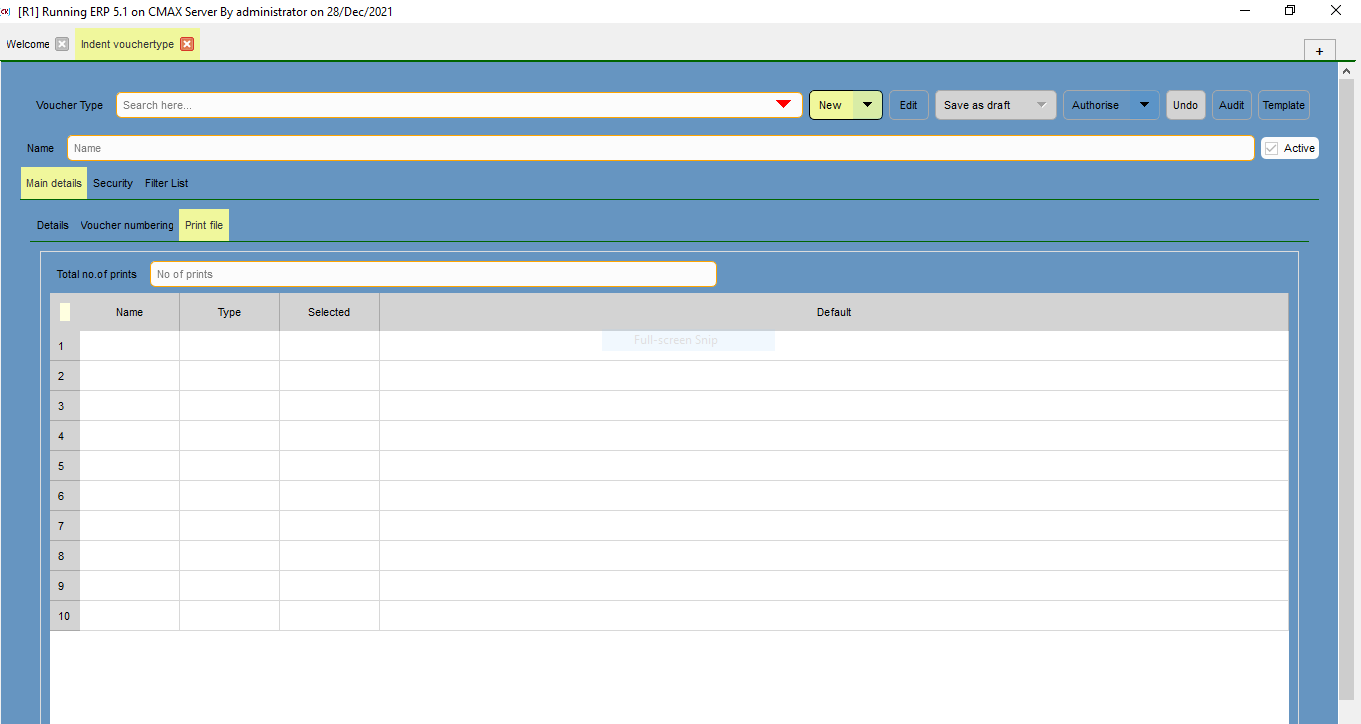Click the New button

coord(831,105)
